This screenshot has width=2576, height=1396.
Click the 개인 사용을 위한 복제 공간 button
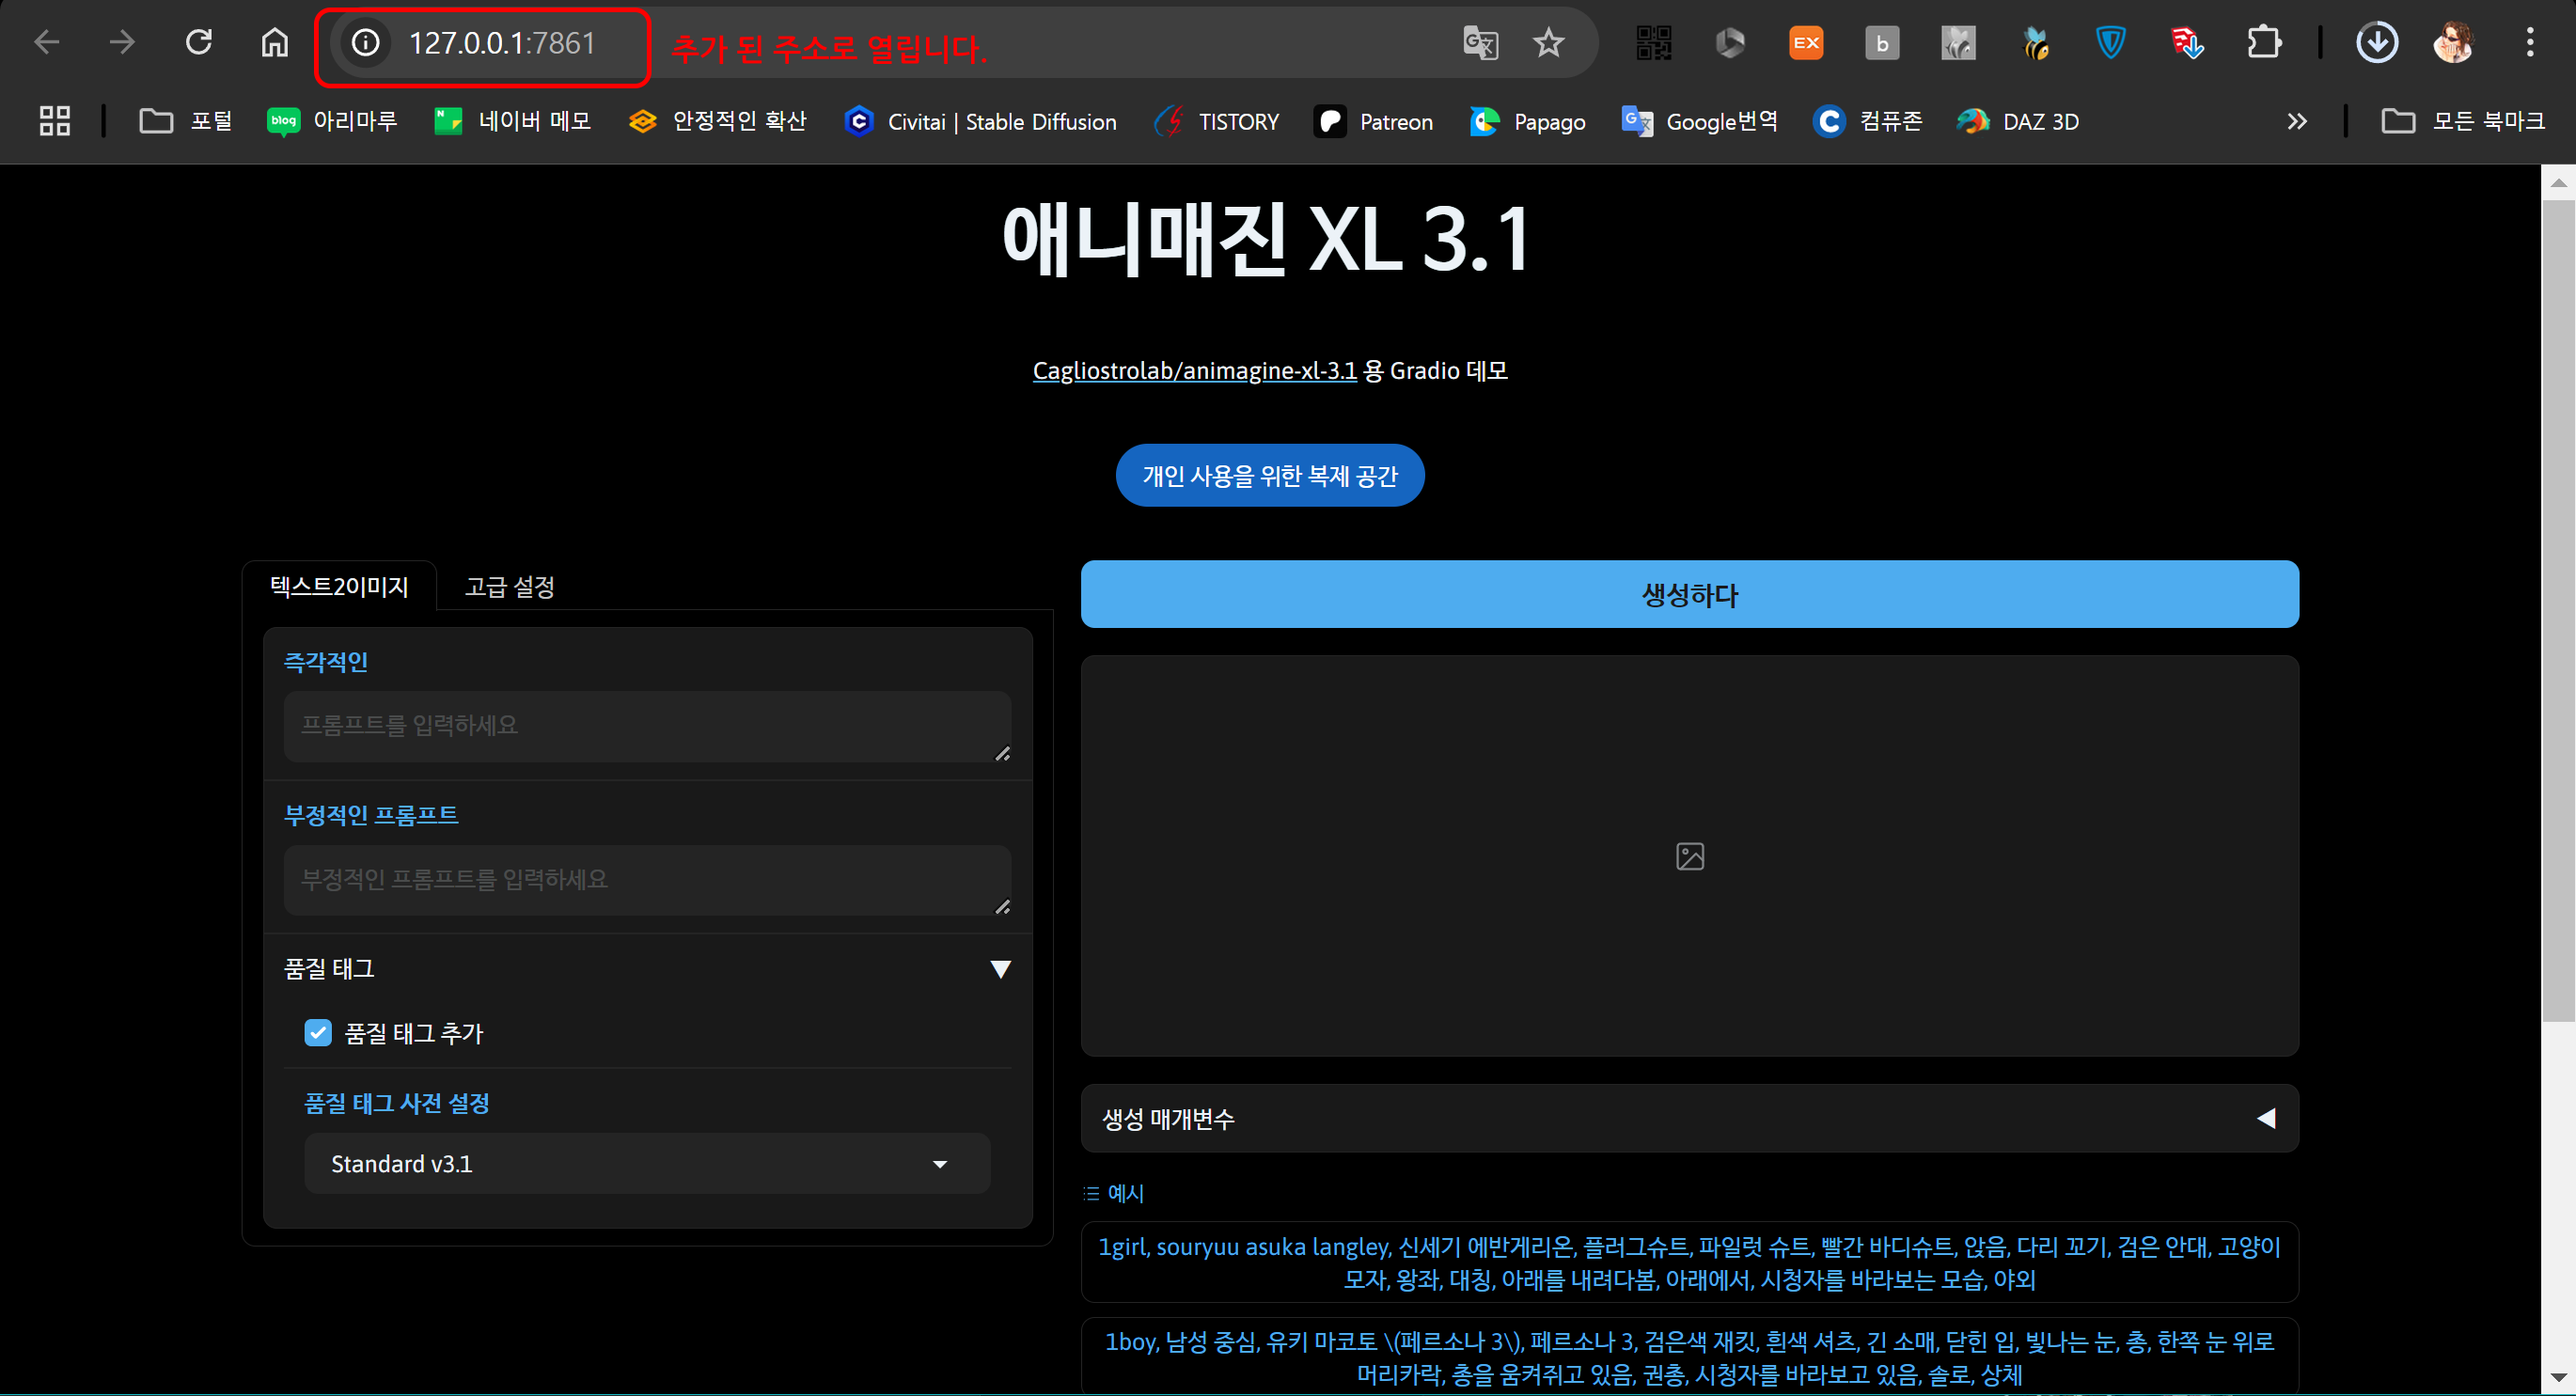coord(1270,475)
